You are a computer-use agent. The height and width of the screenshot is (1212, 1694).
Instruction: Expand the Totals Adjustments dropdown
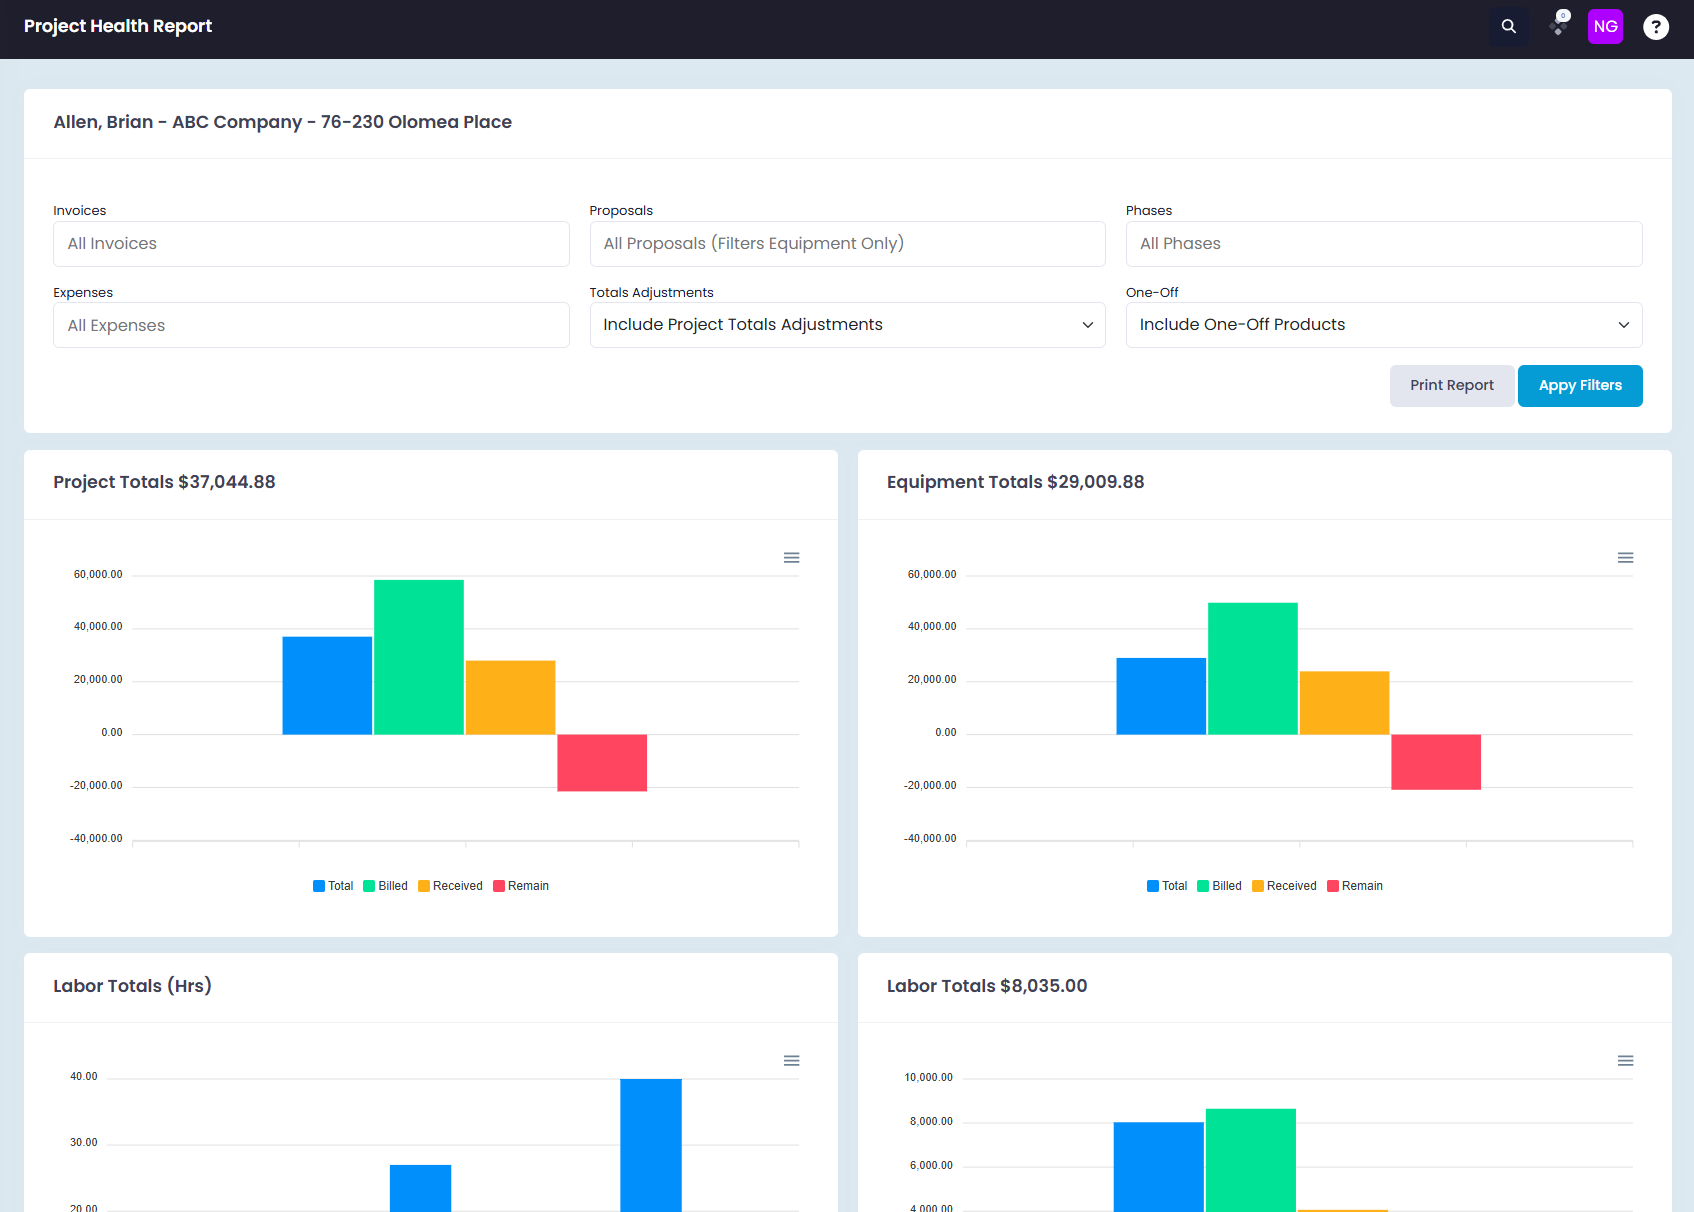tap(847, 325)
